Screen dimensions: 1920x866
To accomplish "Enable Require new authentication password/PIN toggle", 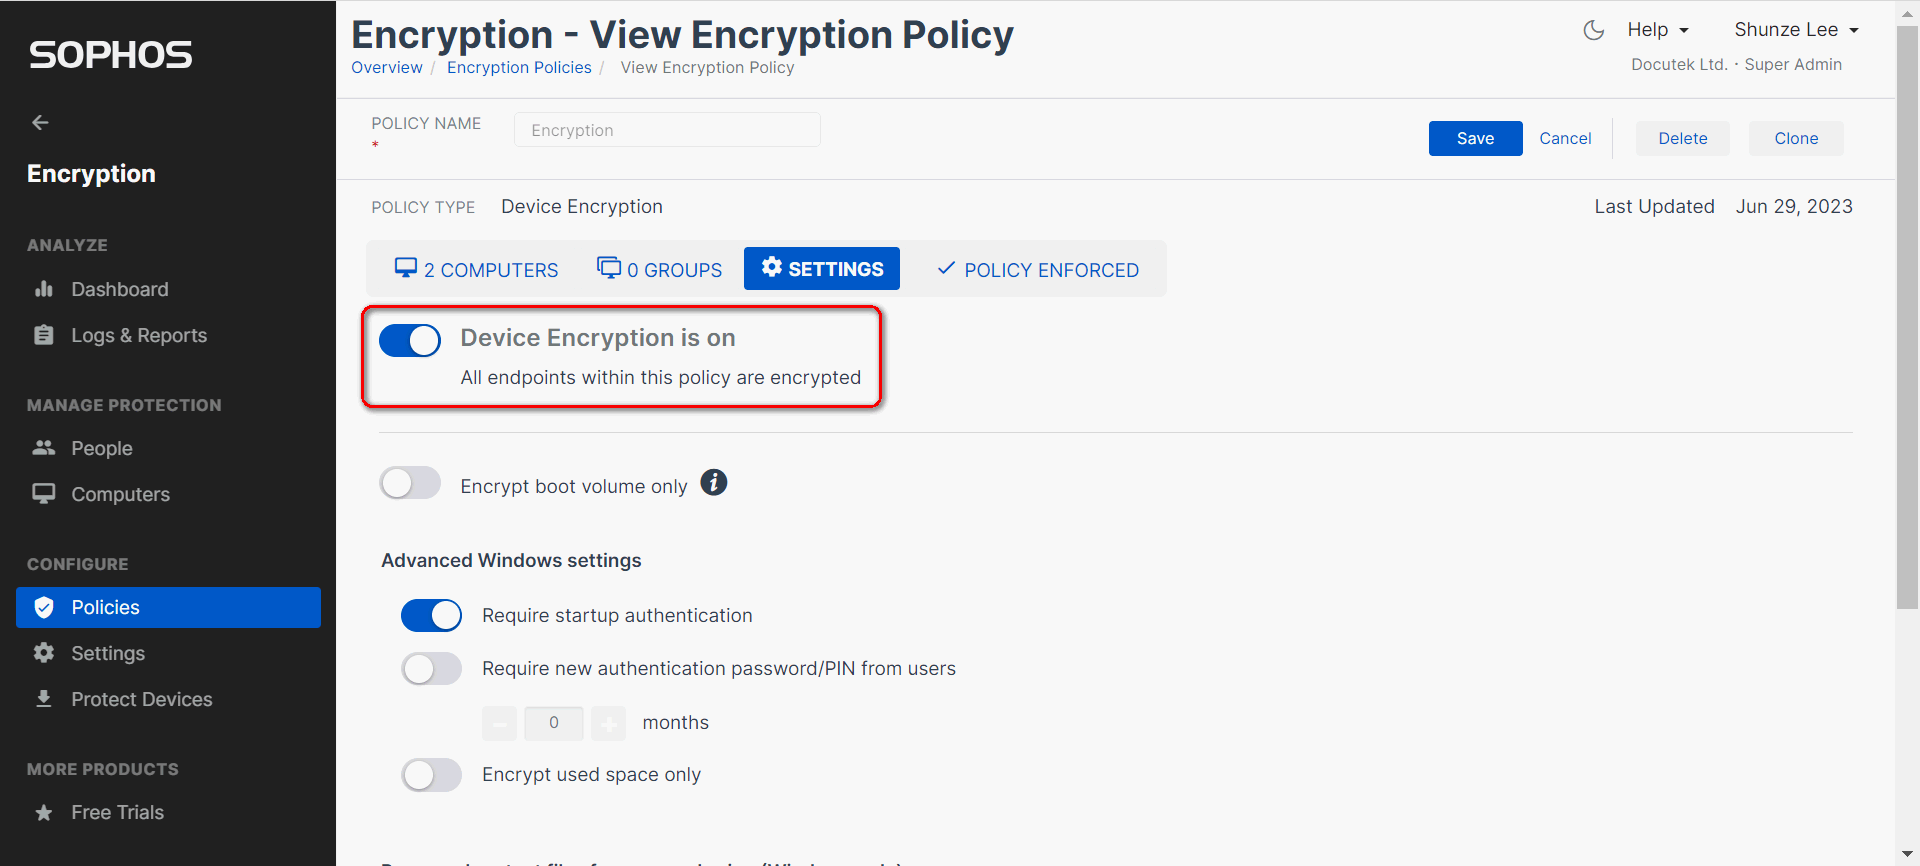I will coord(432,668).
